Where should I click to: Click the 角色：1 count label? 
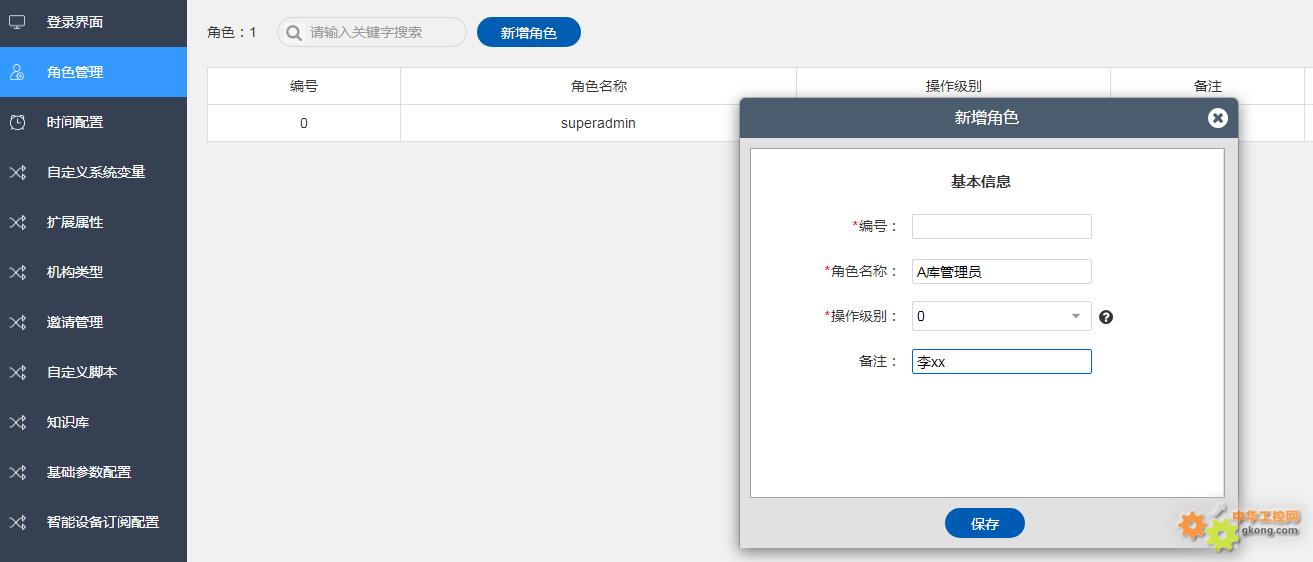(x=232, y=32)
